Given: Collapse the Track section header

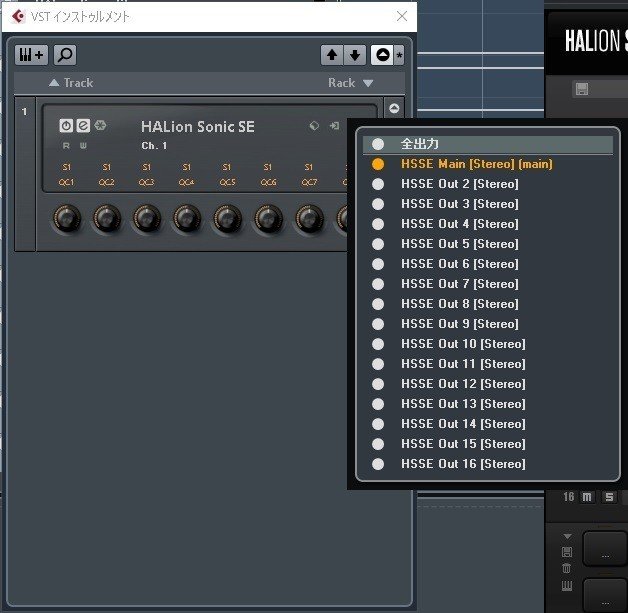Looking at the screenshot, I should pos(71,83).
